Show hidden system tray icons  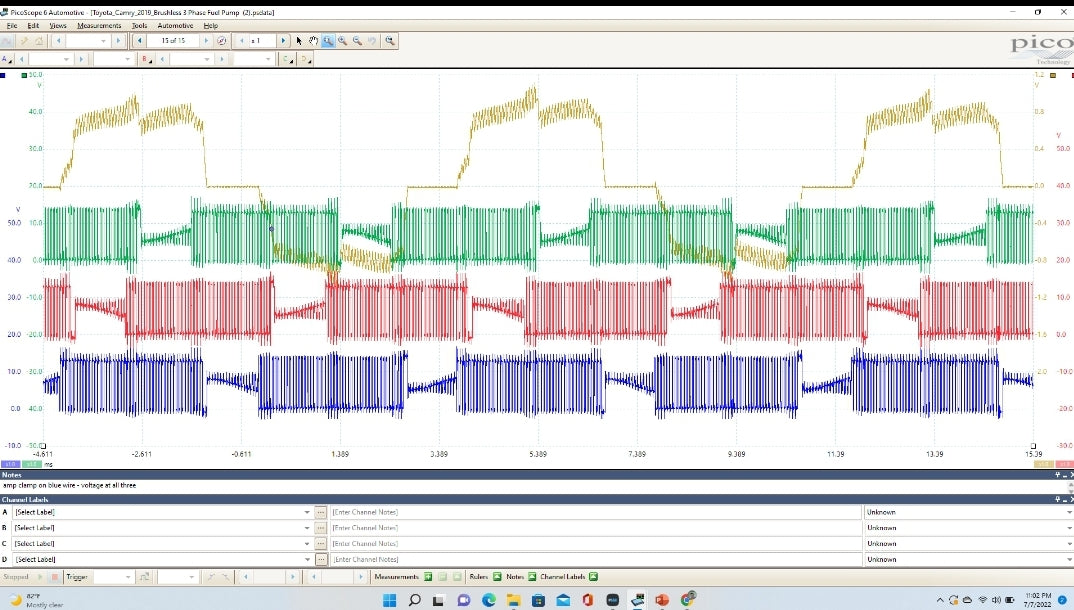coord(939,600)
